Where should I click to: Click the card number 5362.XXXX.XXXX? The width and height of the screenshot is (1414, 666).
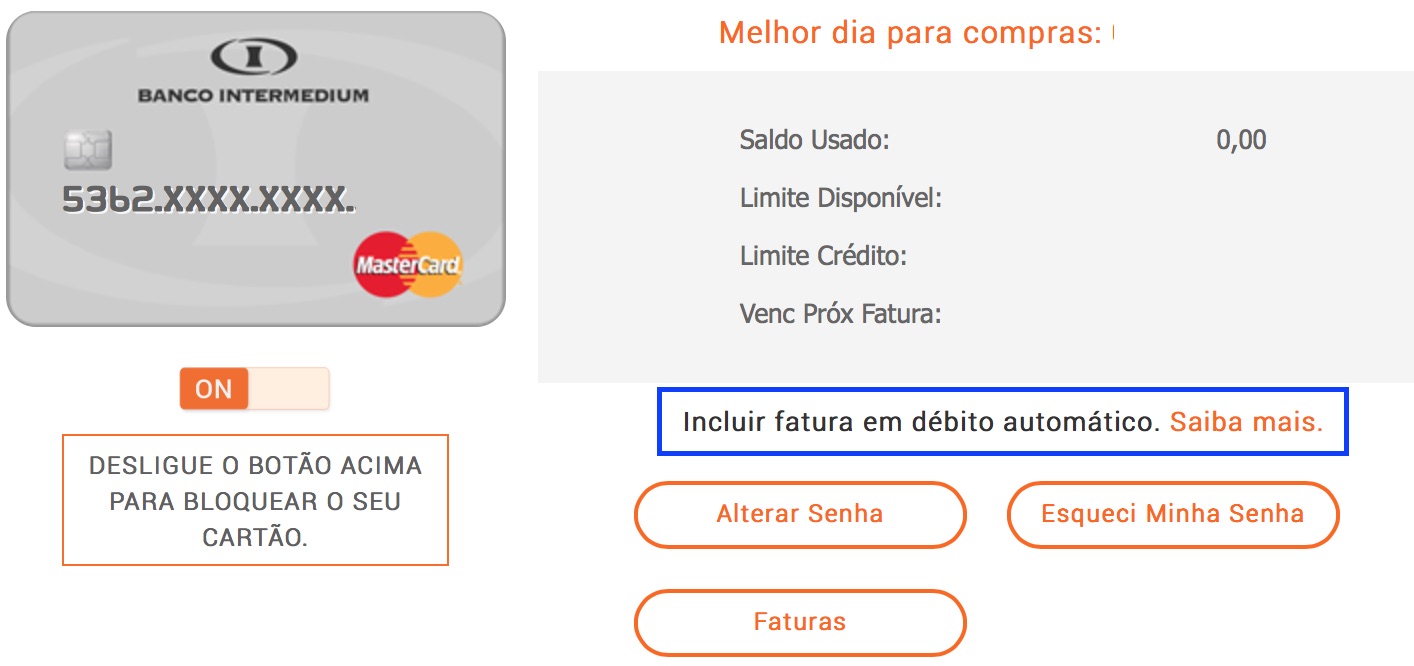coord(208,200)
